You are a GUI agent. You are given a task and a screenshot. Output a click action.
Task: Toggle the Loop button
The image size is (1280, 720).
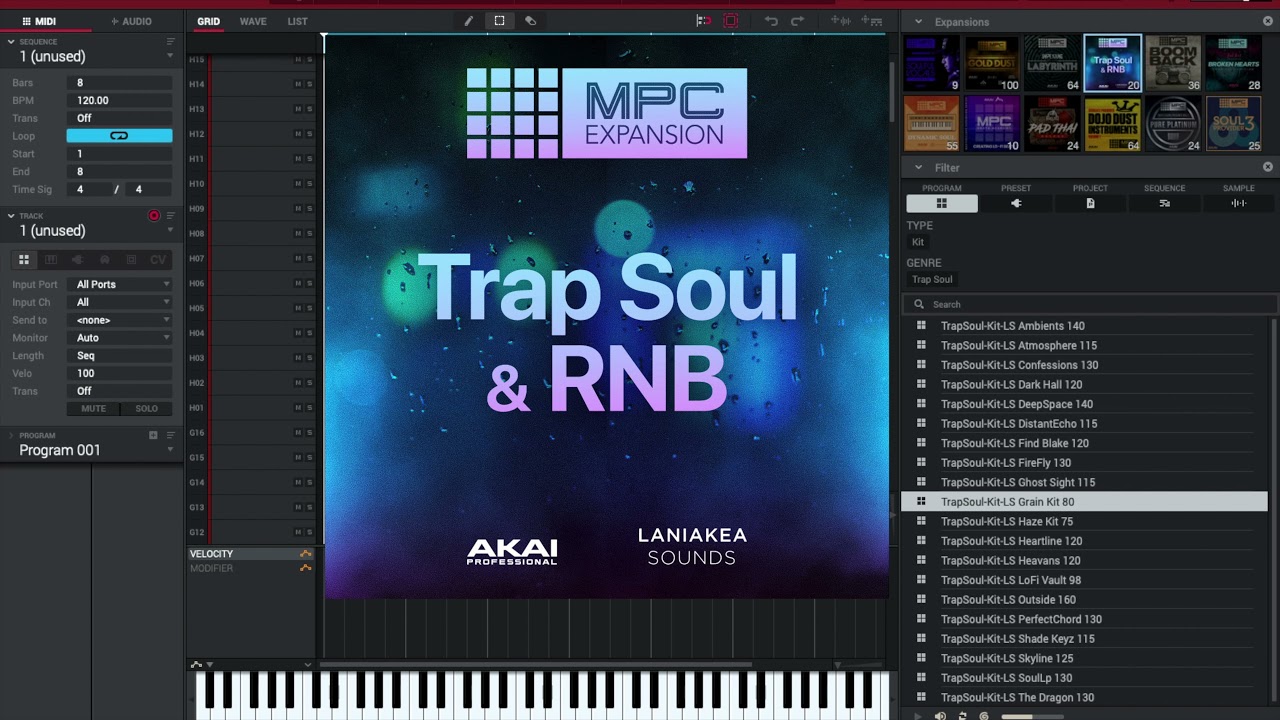pyautogui.click(x=119, y=136)
